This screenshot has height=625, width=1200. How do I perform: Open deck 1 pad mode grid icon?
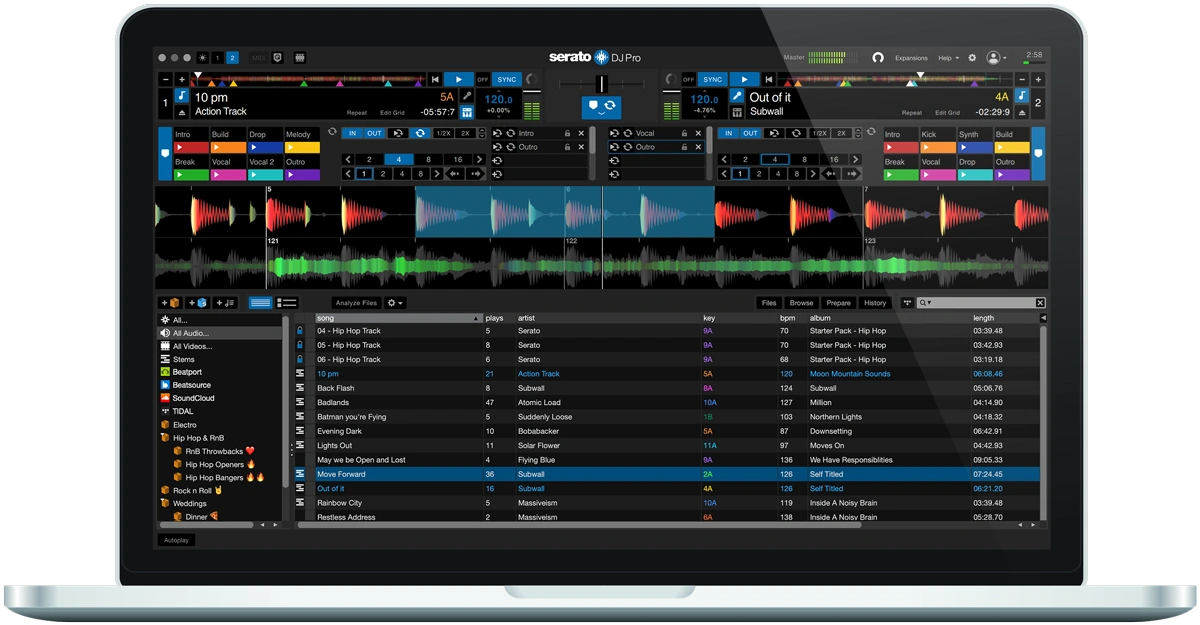(467, 112)
